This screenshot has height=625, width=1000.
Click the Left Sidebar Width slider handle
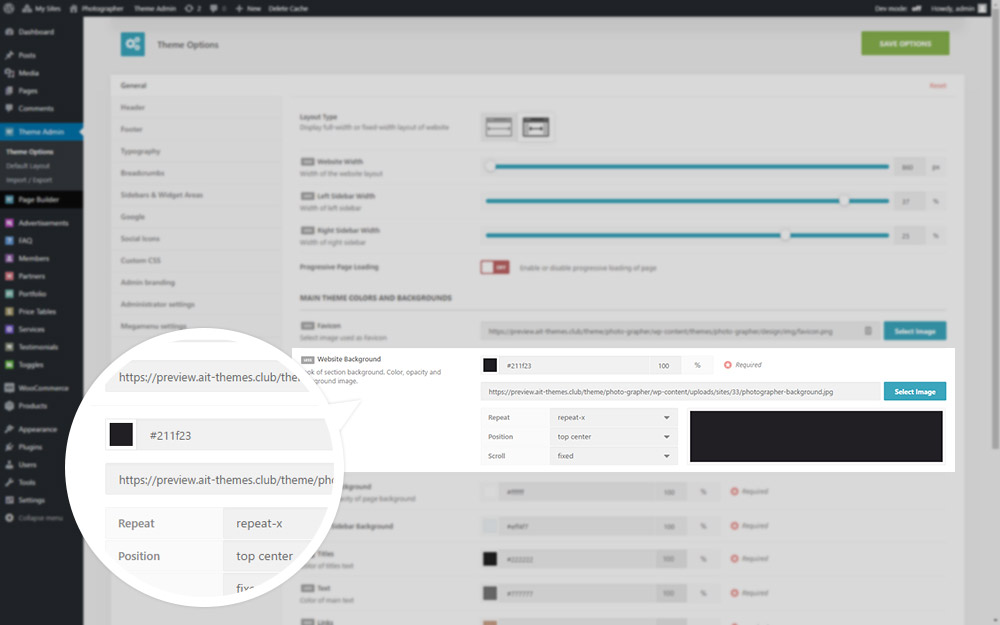tap(844, 201)
